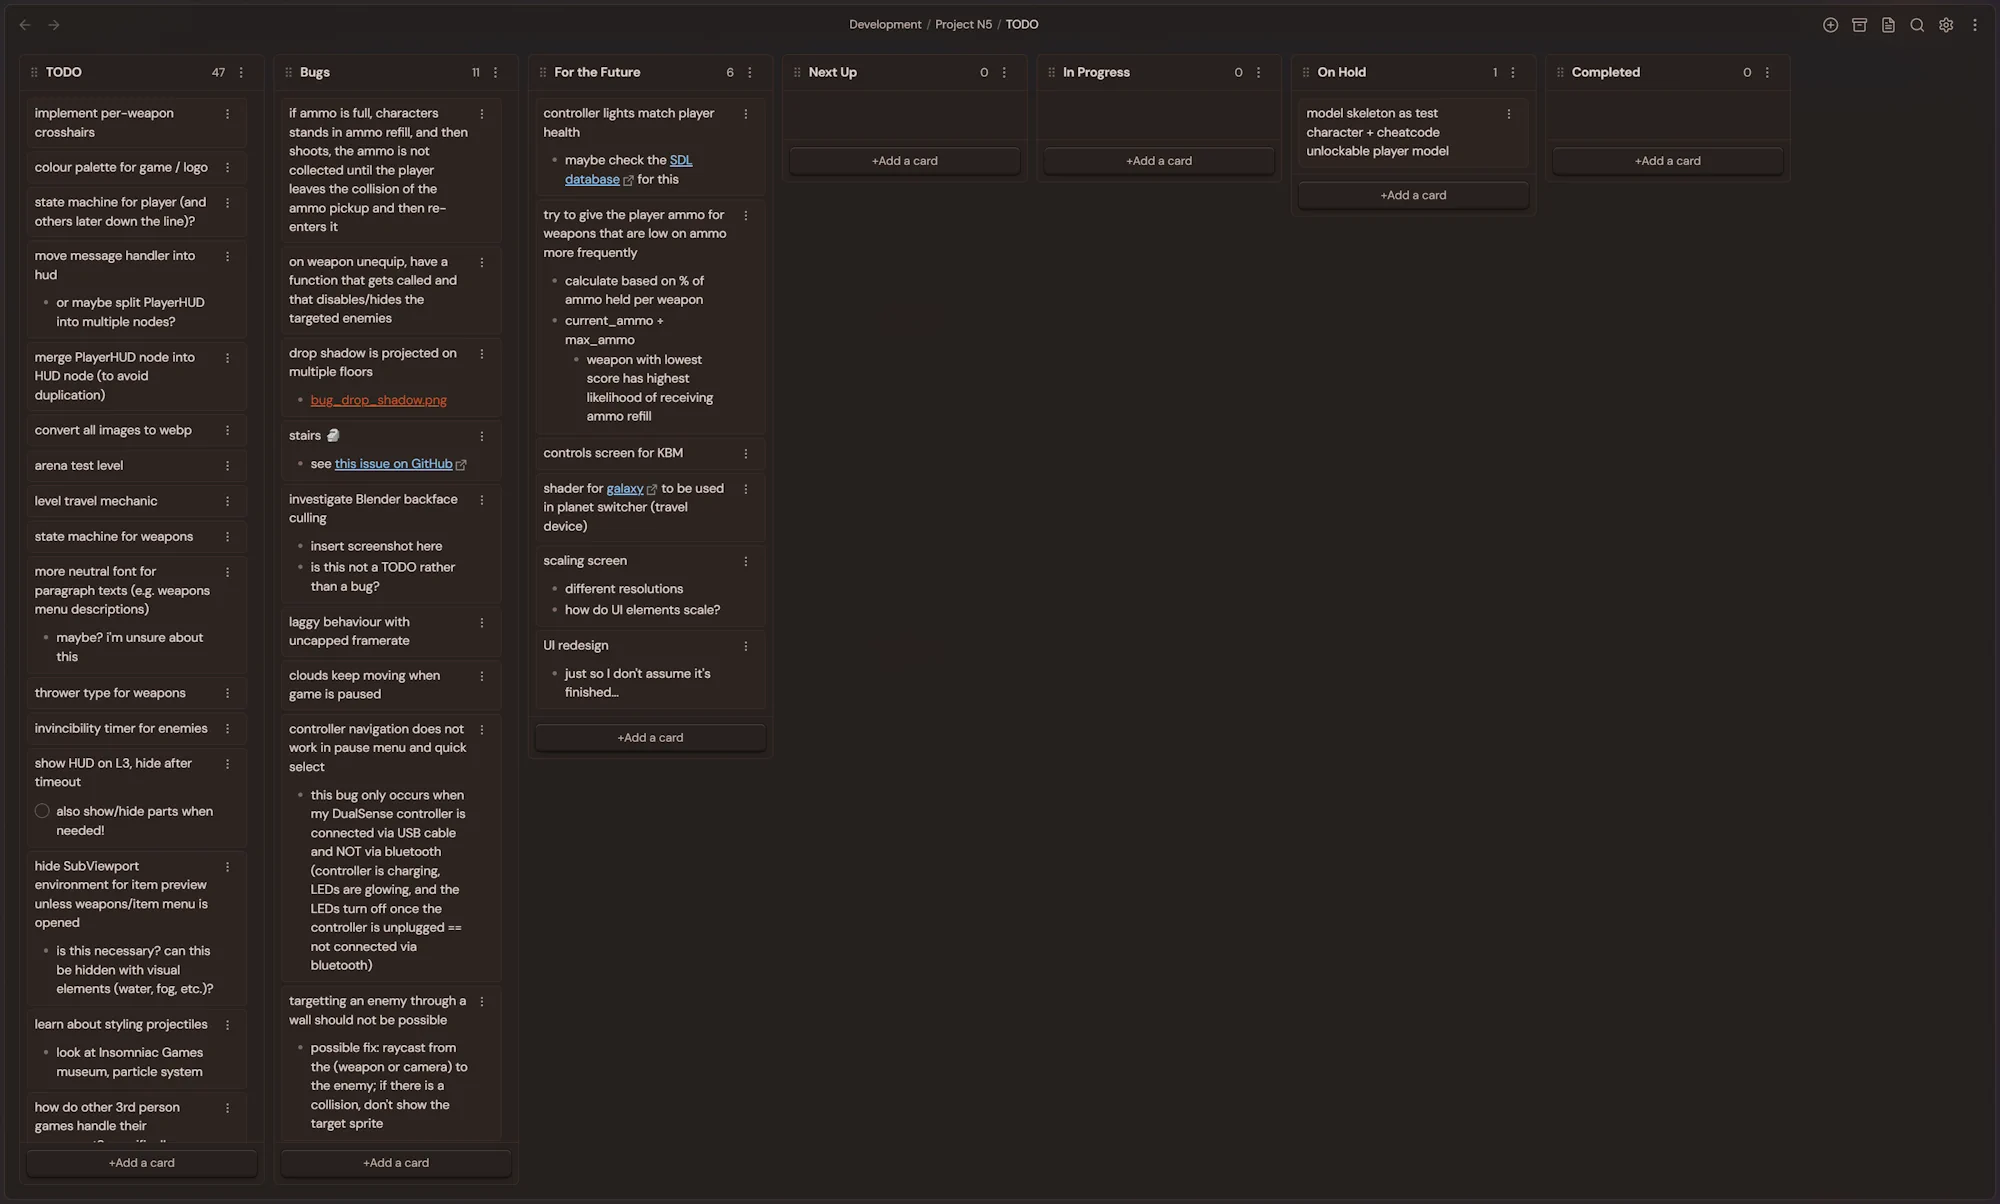Add a card to Next Up list
The height and width of the screenshot is (1204, 2000).
click(x=904, y=161)
